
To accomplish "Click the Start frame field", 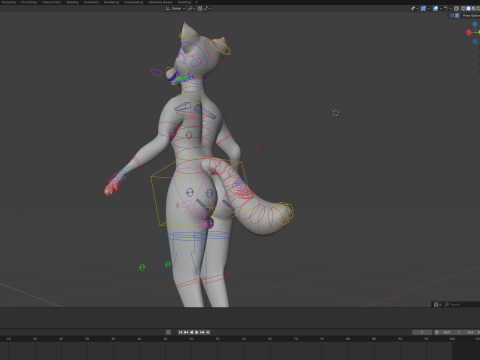I will (x=451, y=332).
